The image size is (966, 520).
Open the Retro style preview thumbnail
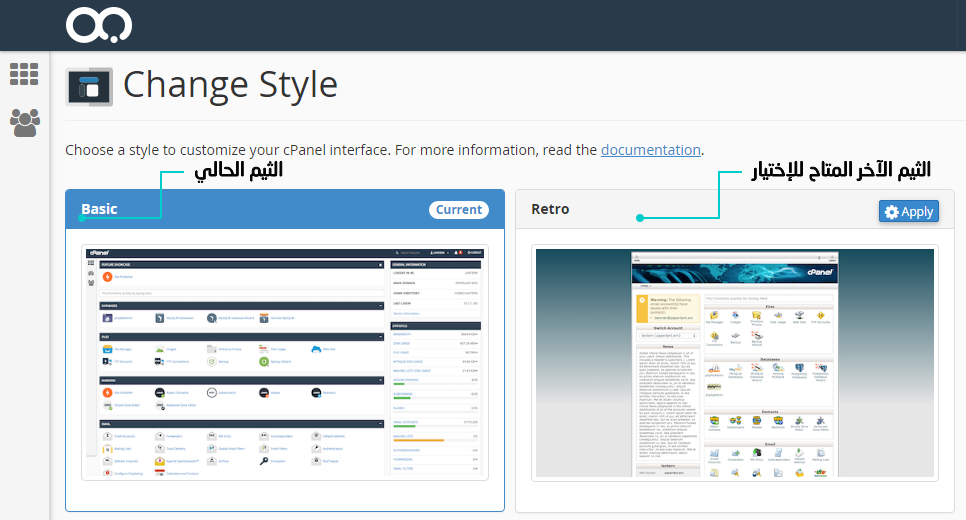point(735,362)
